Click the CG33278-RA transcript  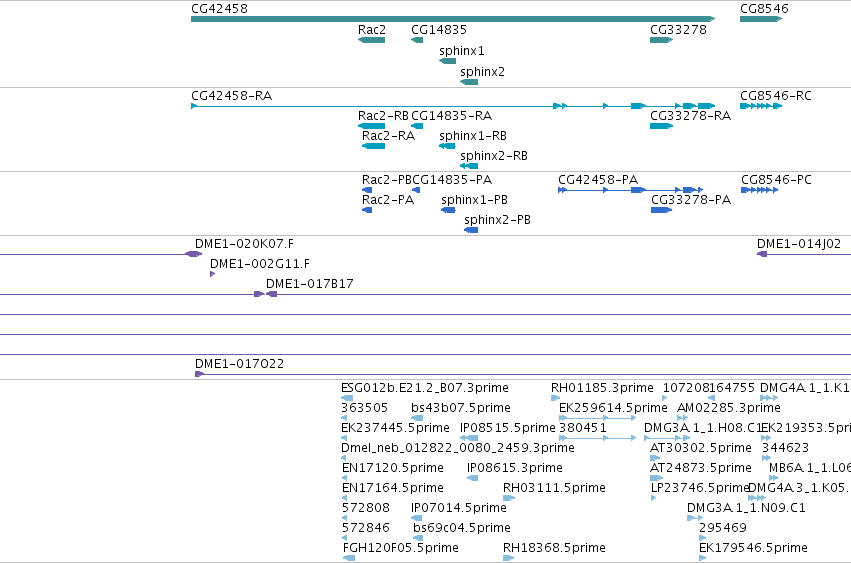tap(662, 126)
